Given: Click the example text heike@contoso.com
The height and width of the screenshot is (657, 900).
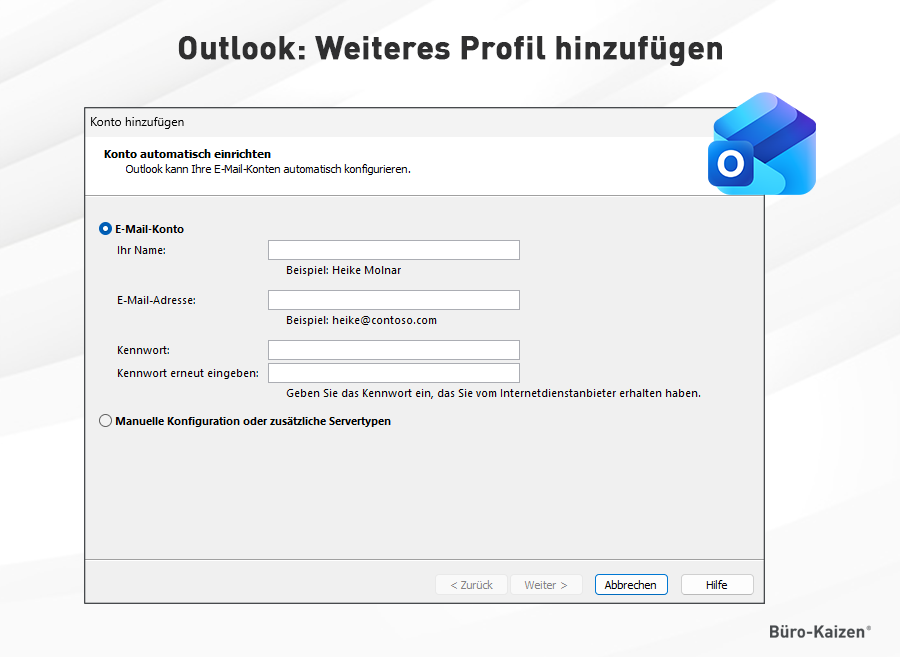Looking at the screenshot, I should coord(361,321).
